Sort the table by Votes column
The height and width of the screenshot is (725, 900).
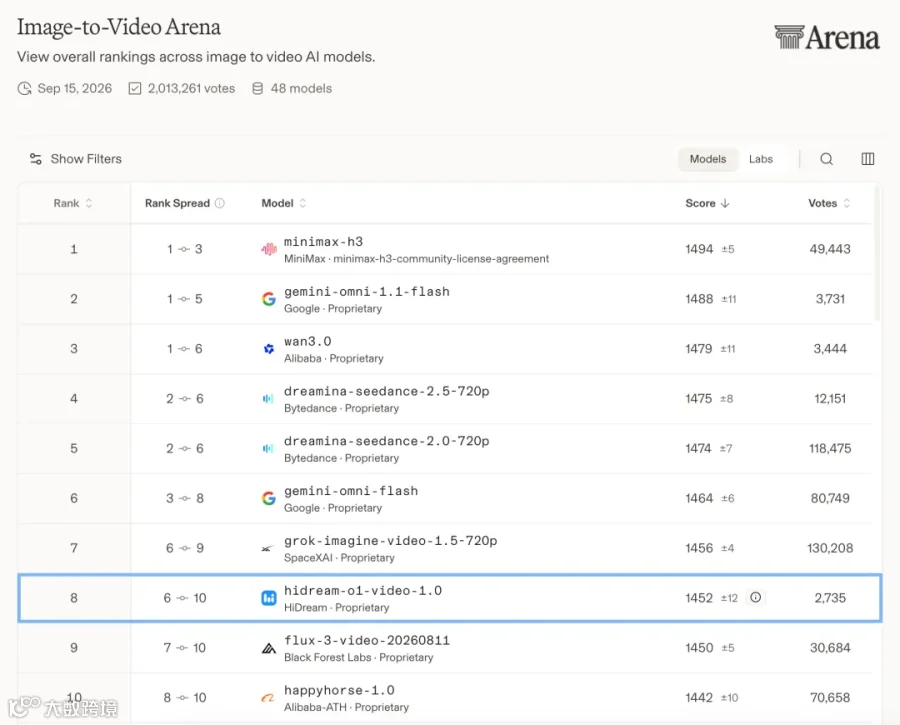[829, 203]
